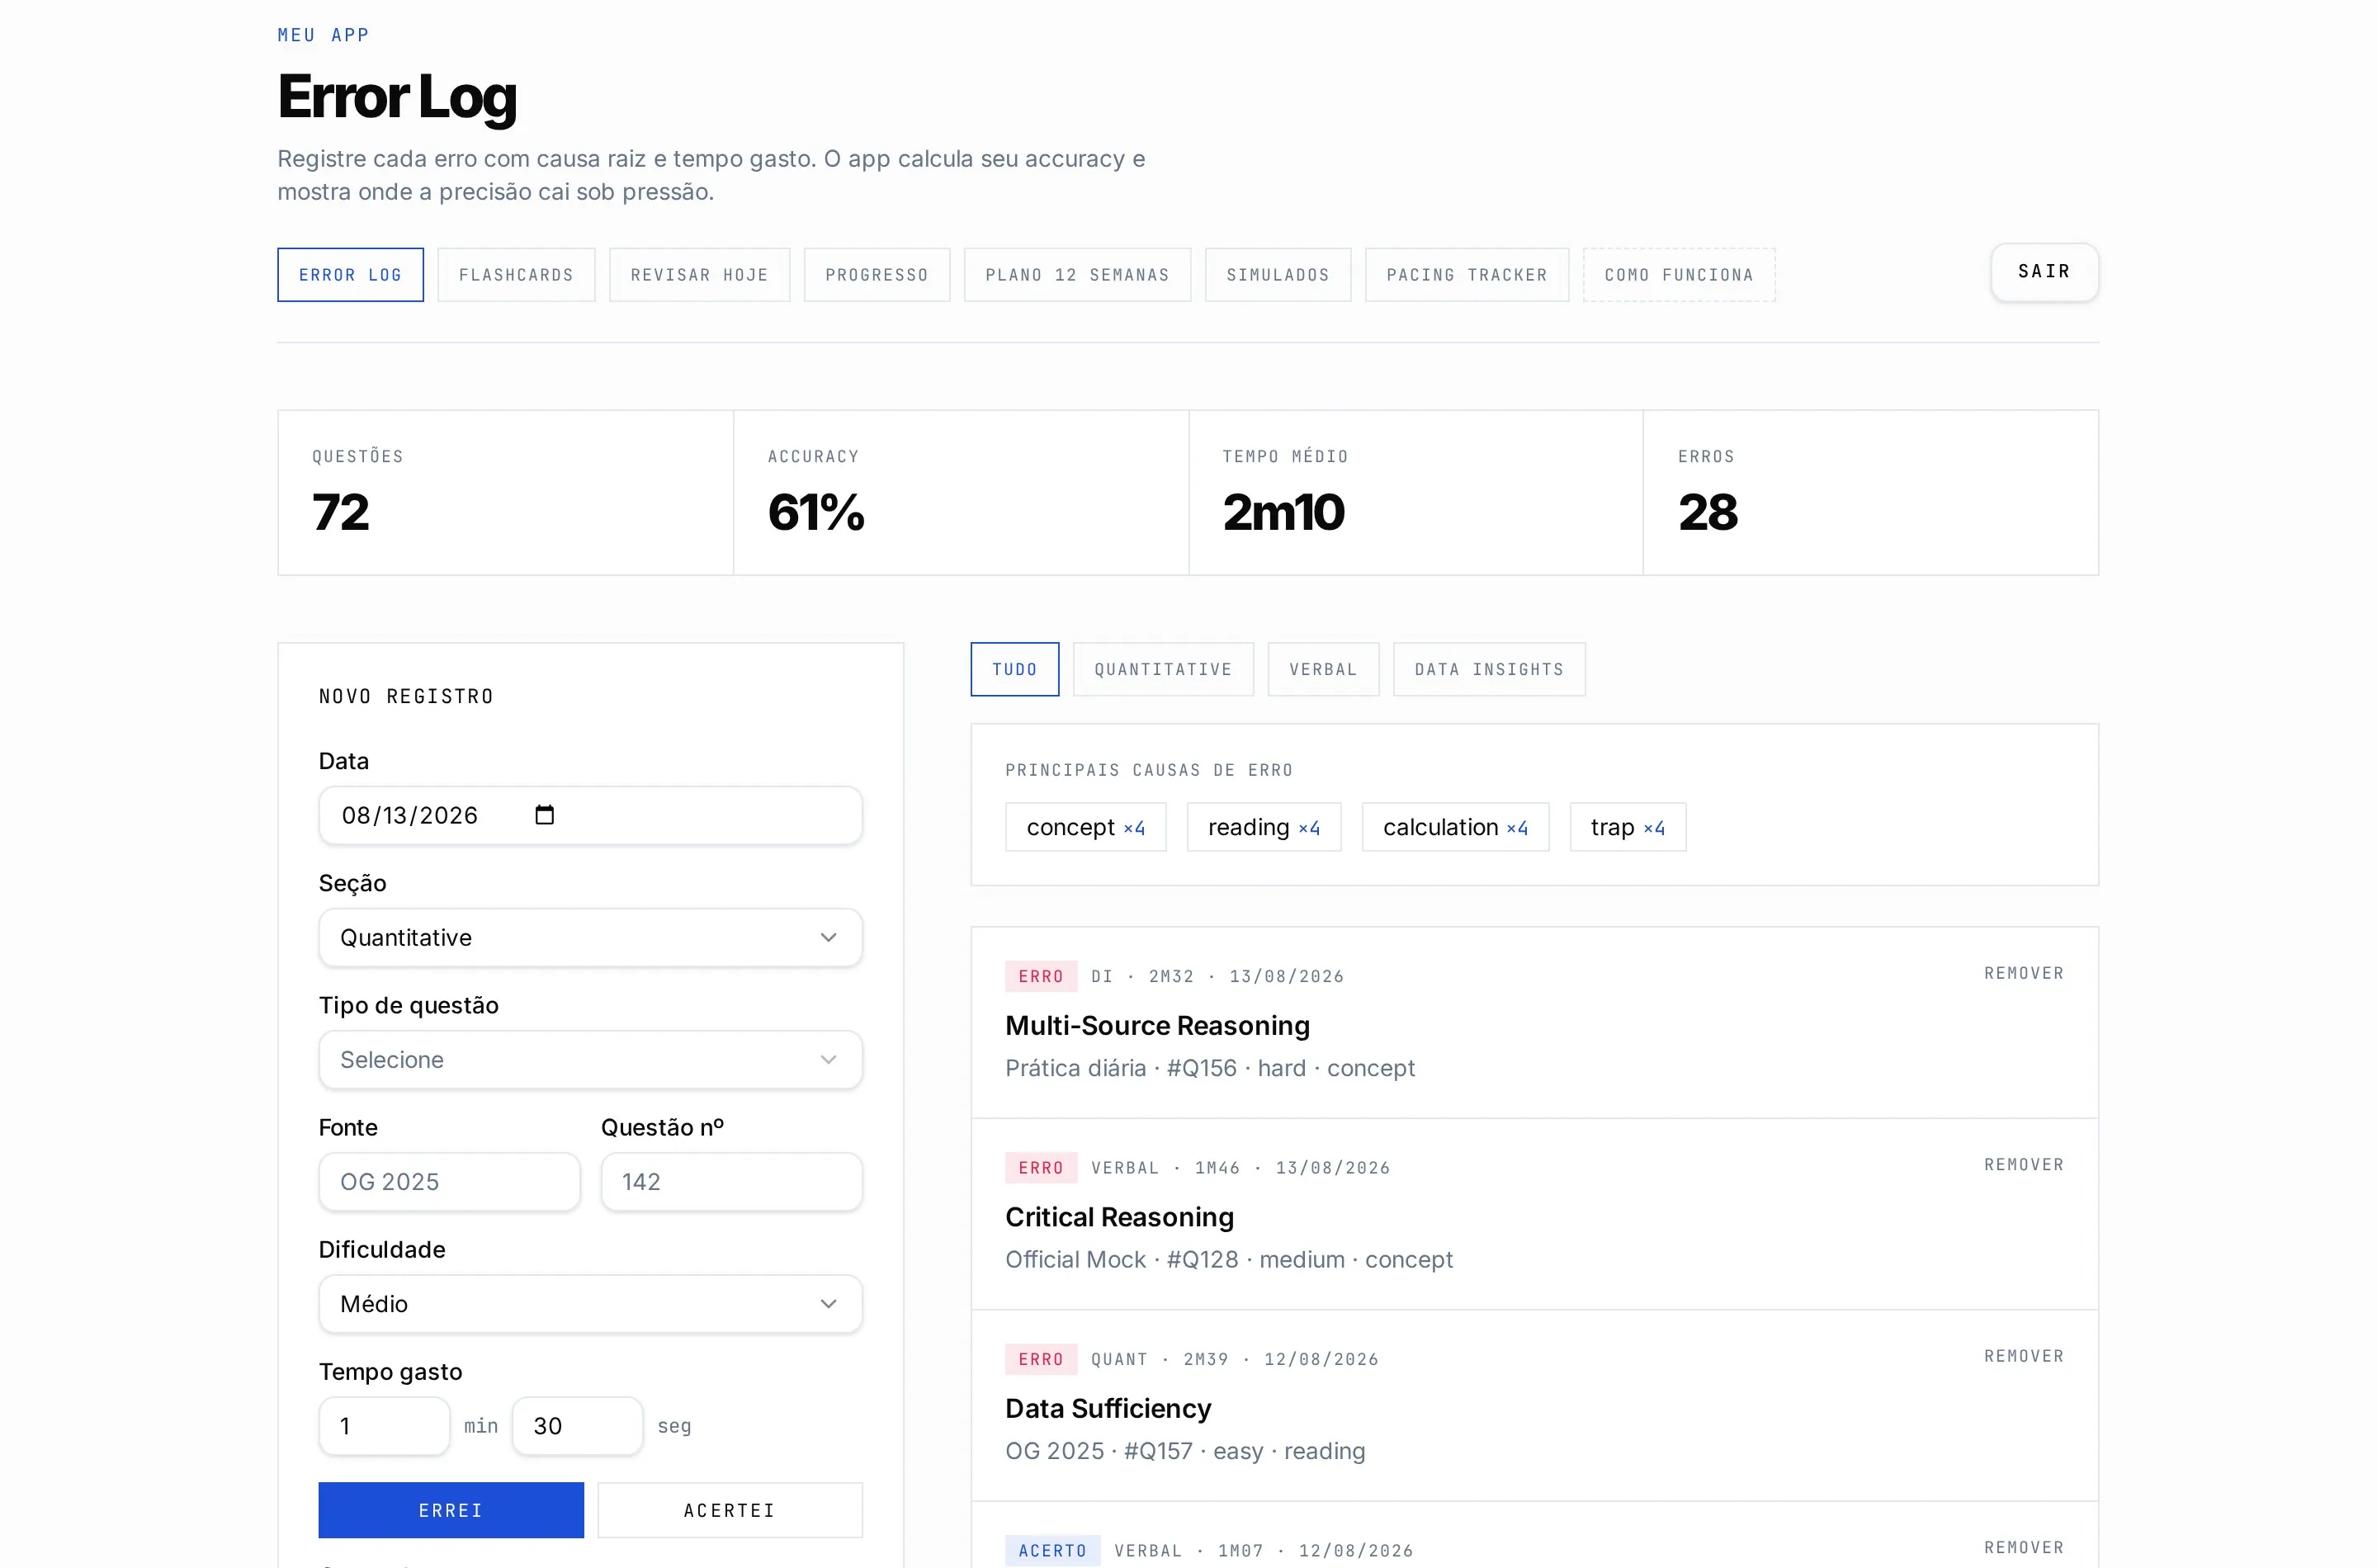Click the minutes input under Tempo gasto
This screenshot has width=2377, height=1568.
click(x=384, y=1426)
